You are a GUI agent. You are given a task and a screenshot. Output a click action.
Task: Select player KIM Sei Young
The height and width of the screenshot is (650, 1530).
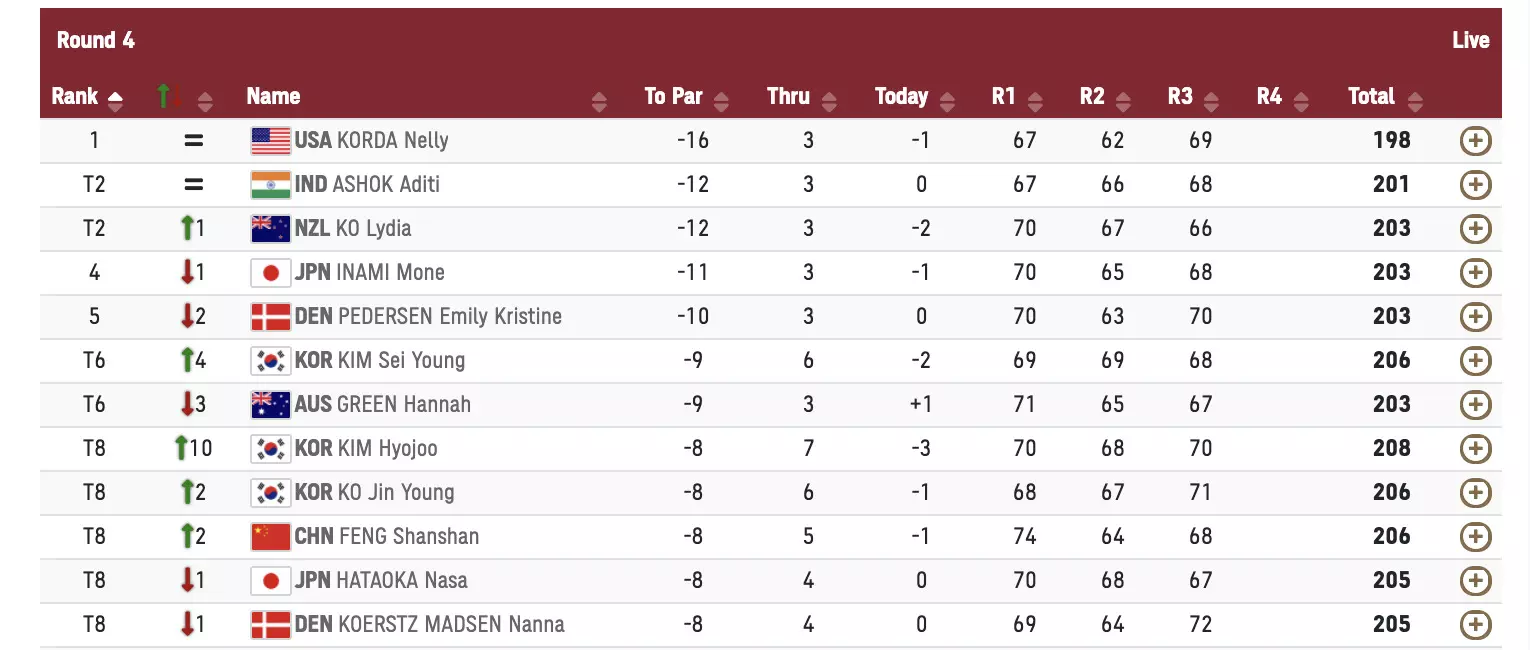point(400,361)
